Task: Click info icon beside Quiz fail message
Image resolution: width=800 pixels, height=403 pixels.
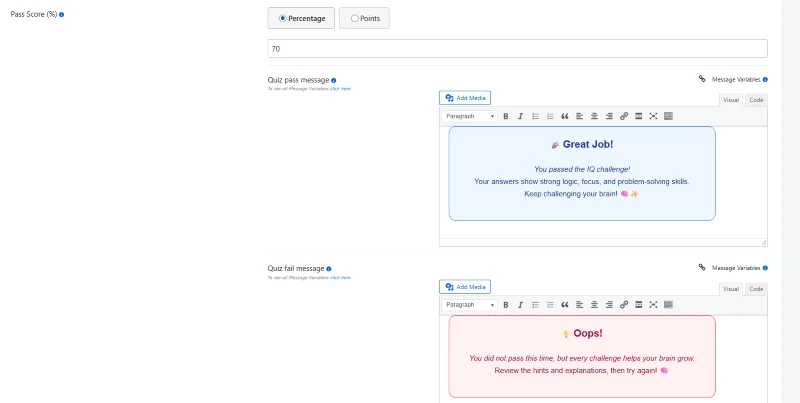Action: click(x=329, y=269)
